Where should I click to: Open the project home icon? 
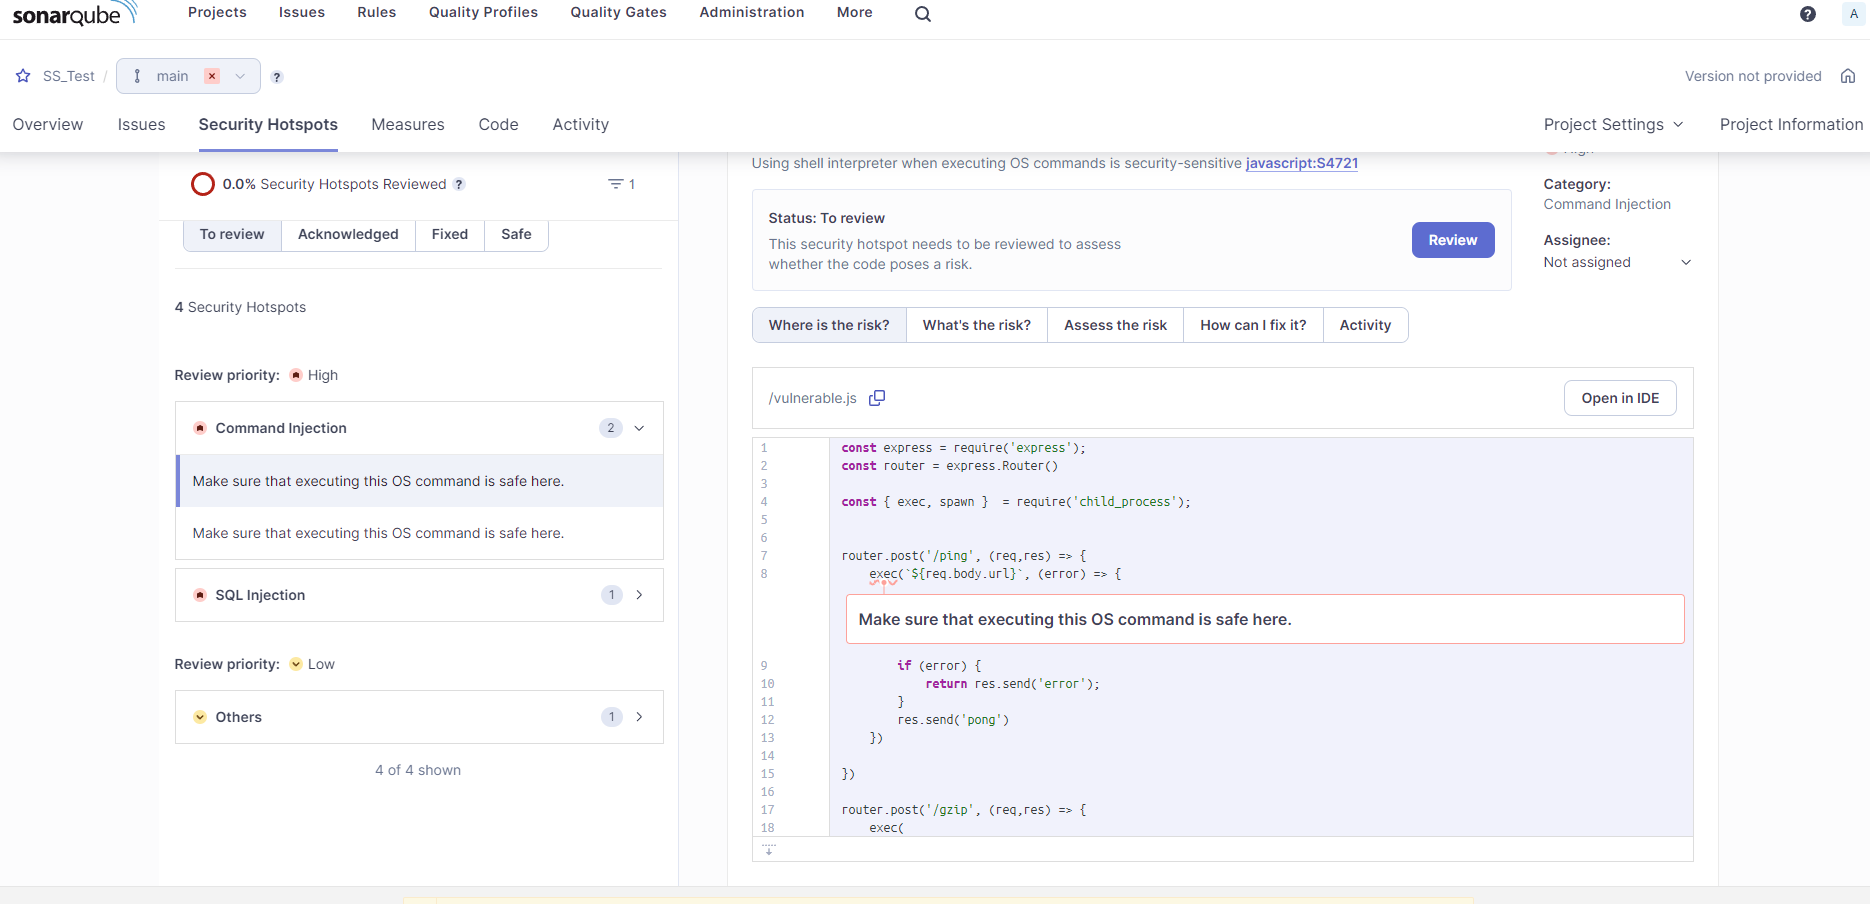(x=1848, y=76)
